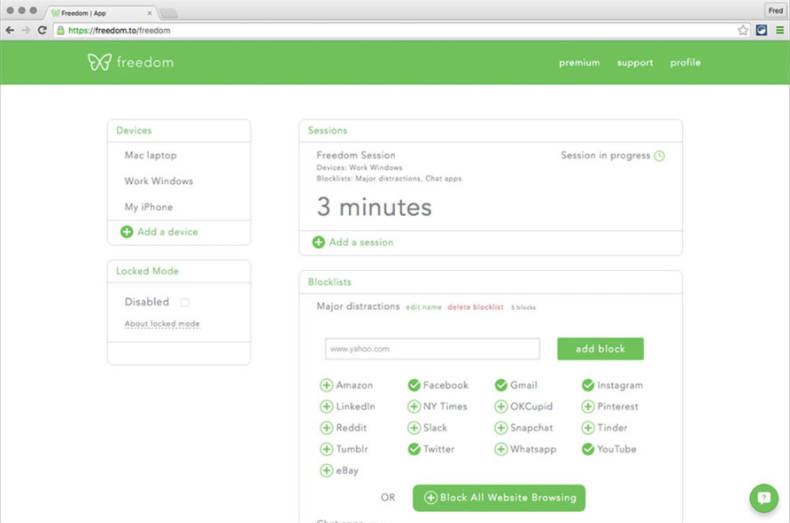The image size is (790, 523).
Task: Toggle the Locked Mode Disabled checkbox
Action: coord(185,302)
